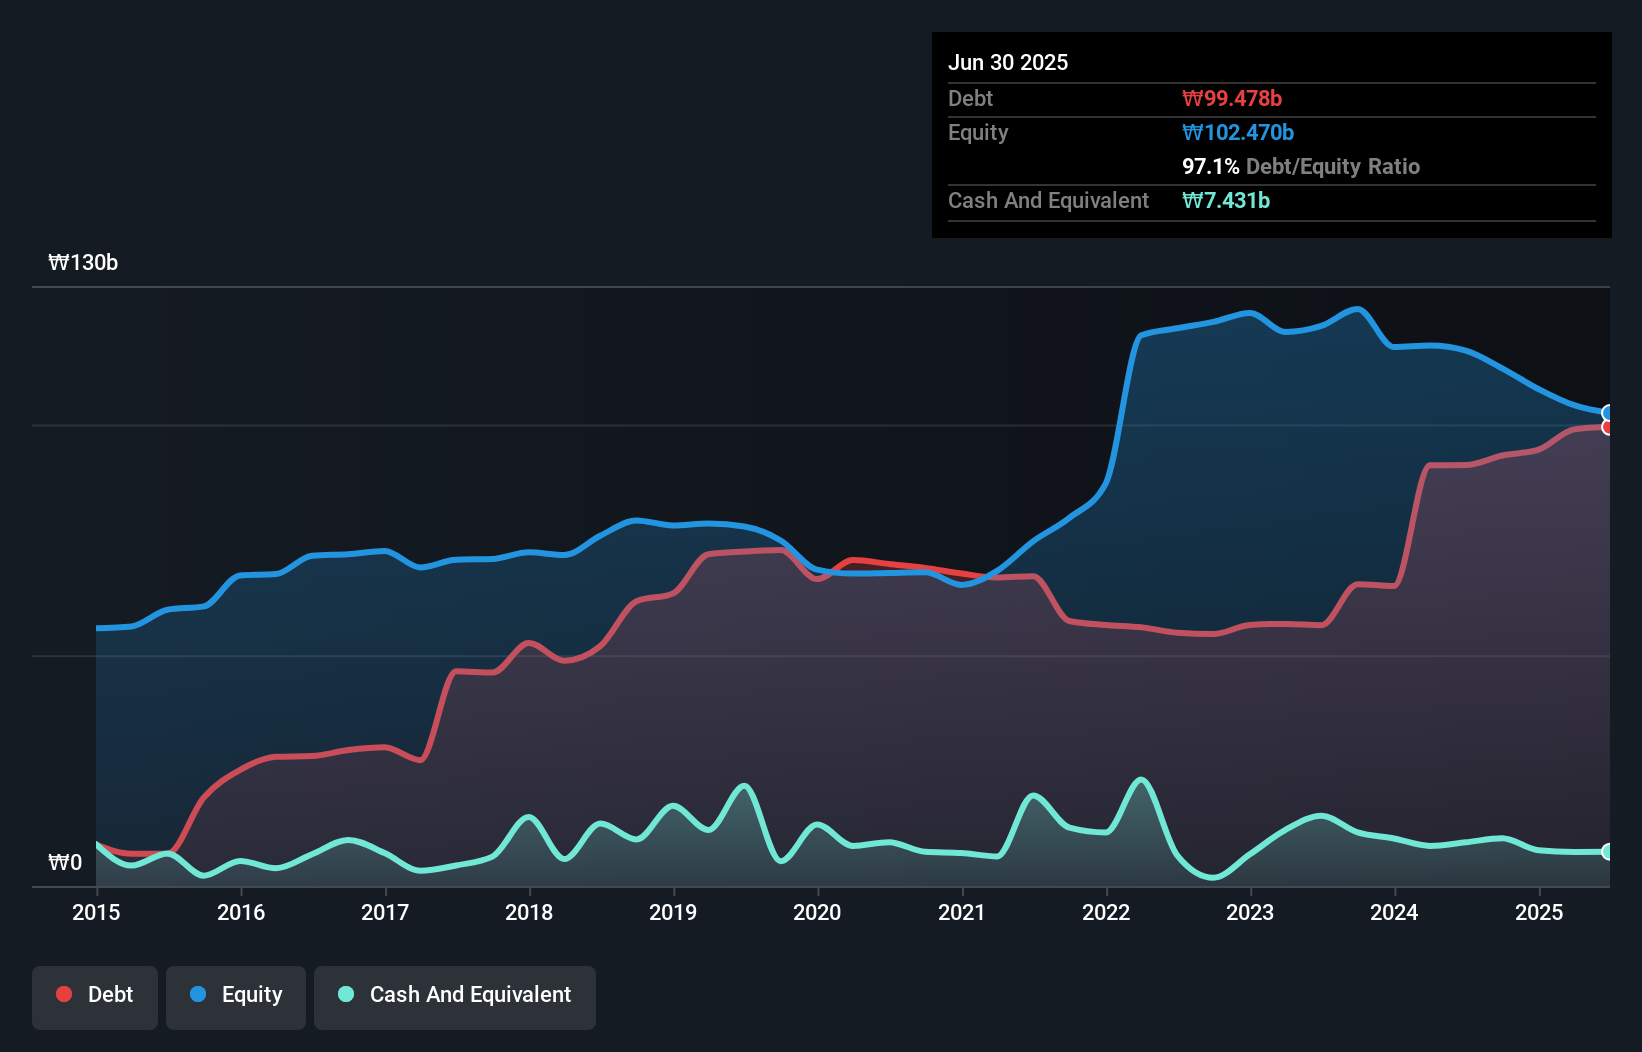The width and height of the screenshot is (1642, 1052).
Task: Click the 2020 label on the time axis
Action: (x=817, y=912)
